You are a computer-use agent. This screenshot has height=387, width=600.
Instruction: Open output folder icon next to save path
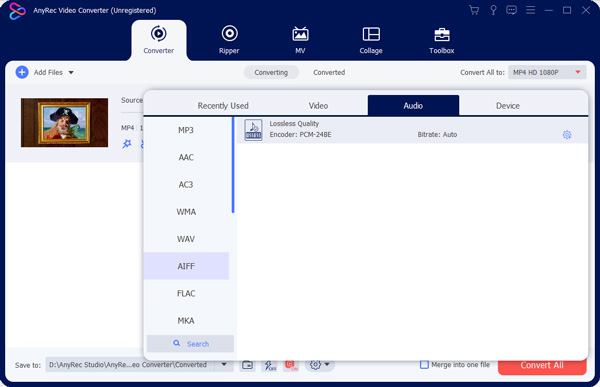248,365
